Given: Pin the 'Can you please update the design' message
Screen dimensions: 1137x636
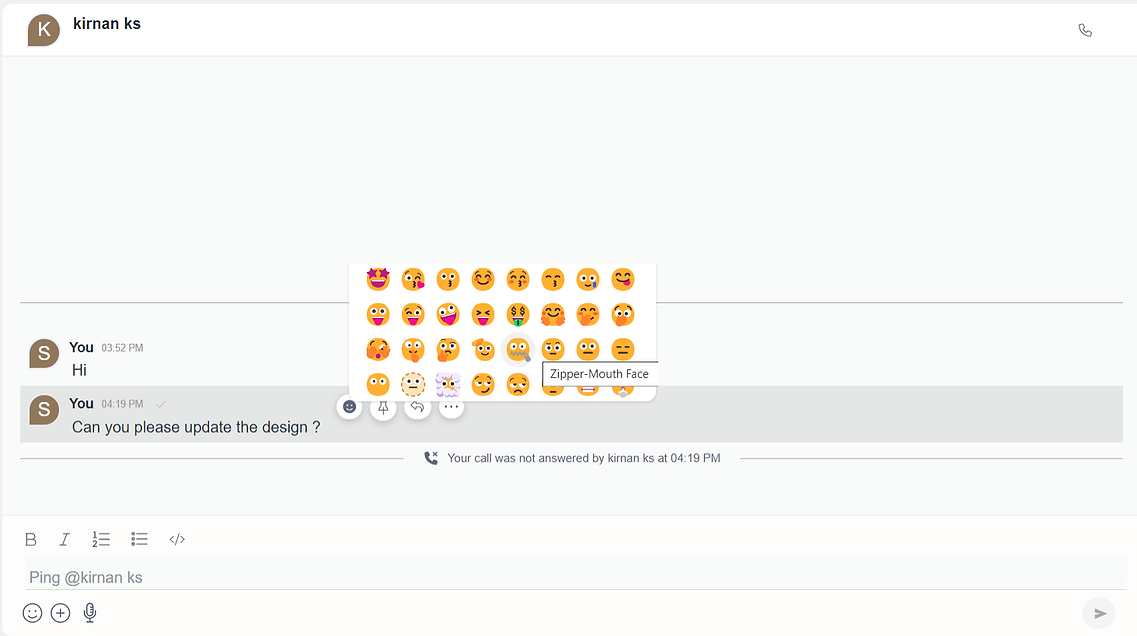Looking at the screenshot, I should click(x=383, y=407).
